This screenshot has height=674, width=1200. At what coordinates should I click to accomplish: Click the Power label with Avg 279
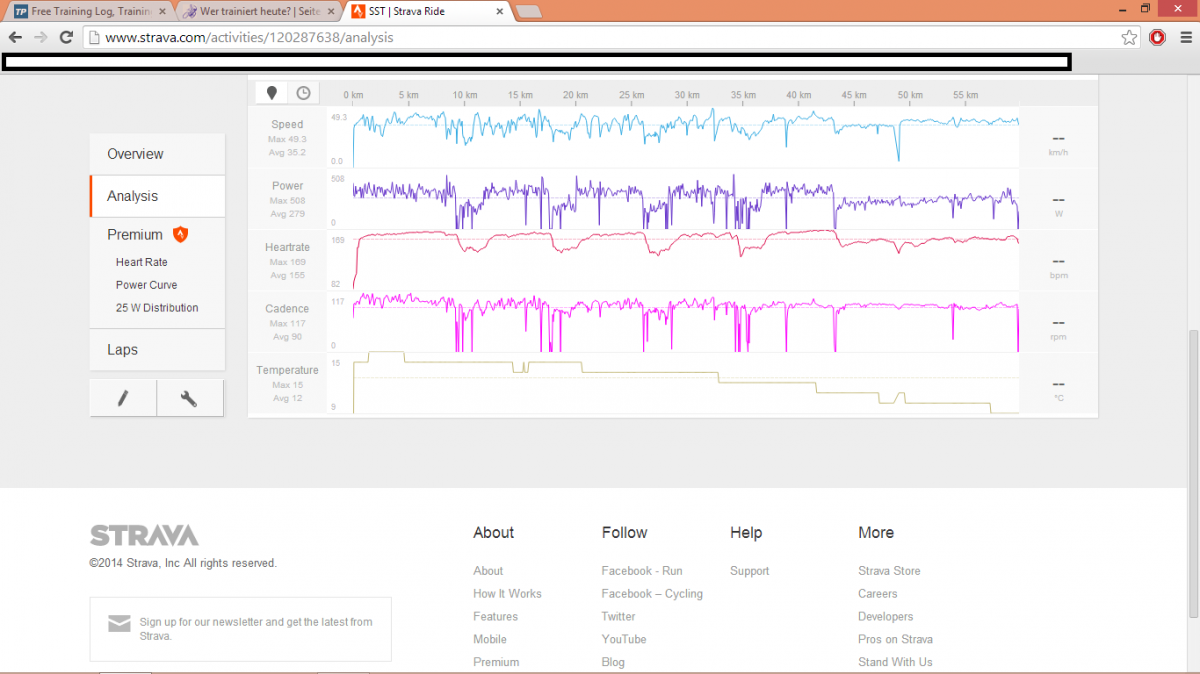coord(287,199)
